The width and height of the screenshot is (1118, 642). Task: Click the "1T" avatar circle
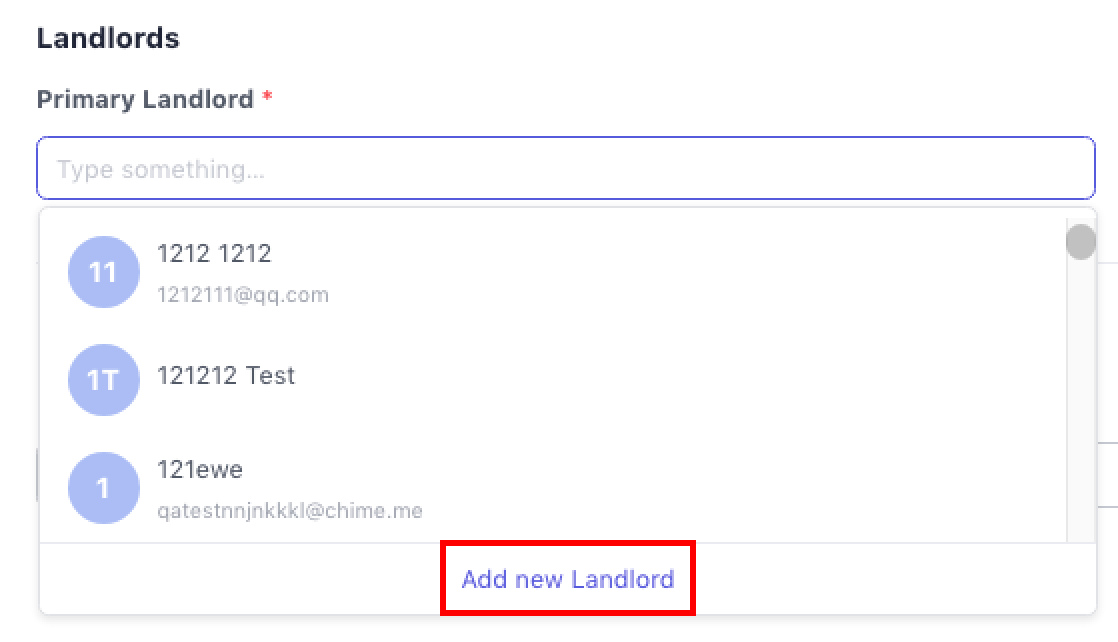[103, 380]
